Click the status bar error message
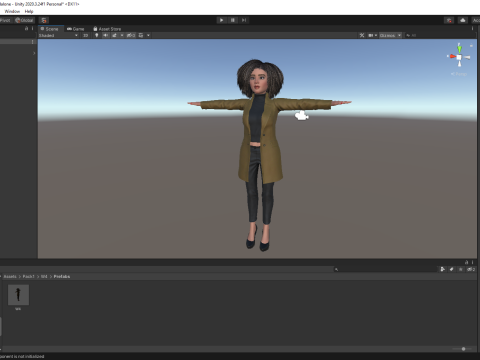This screenshot has height=360, width=480. click(x=22, y=356)
